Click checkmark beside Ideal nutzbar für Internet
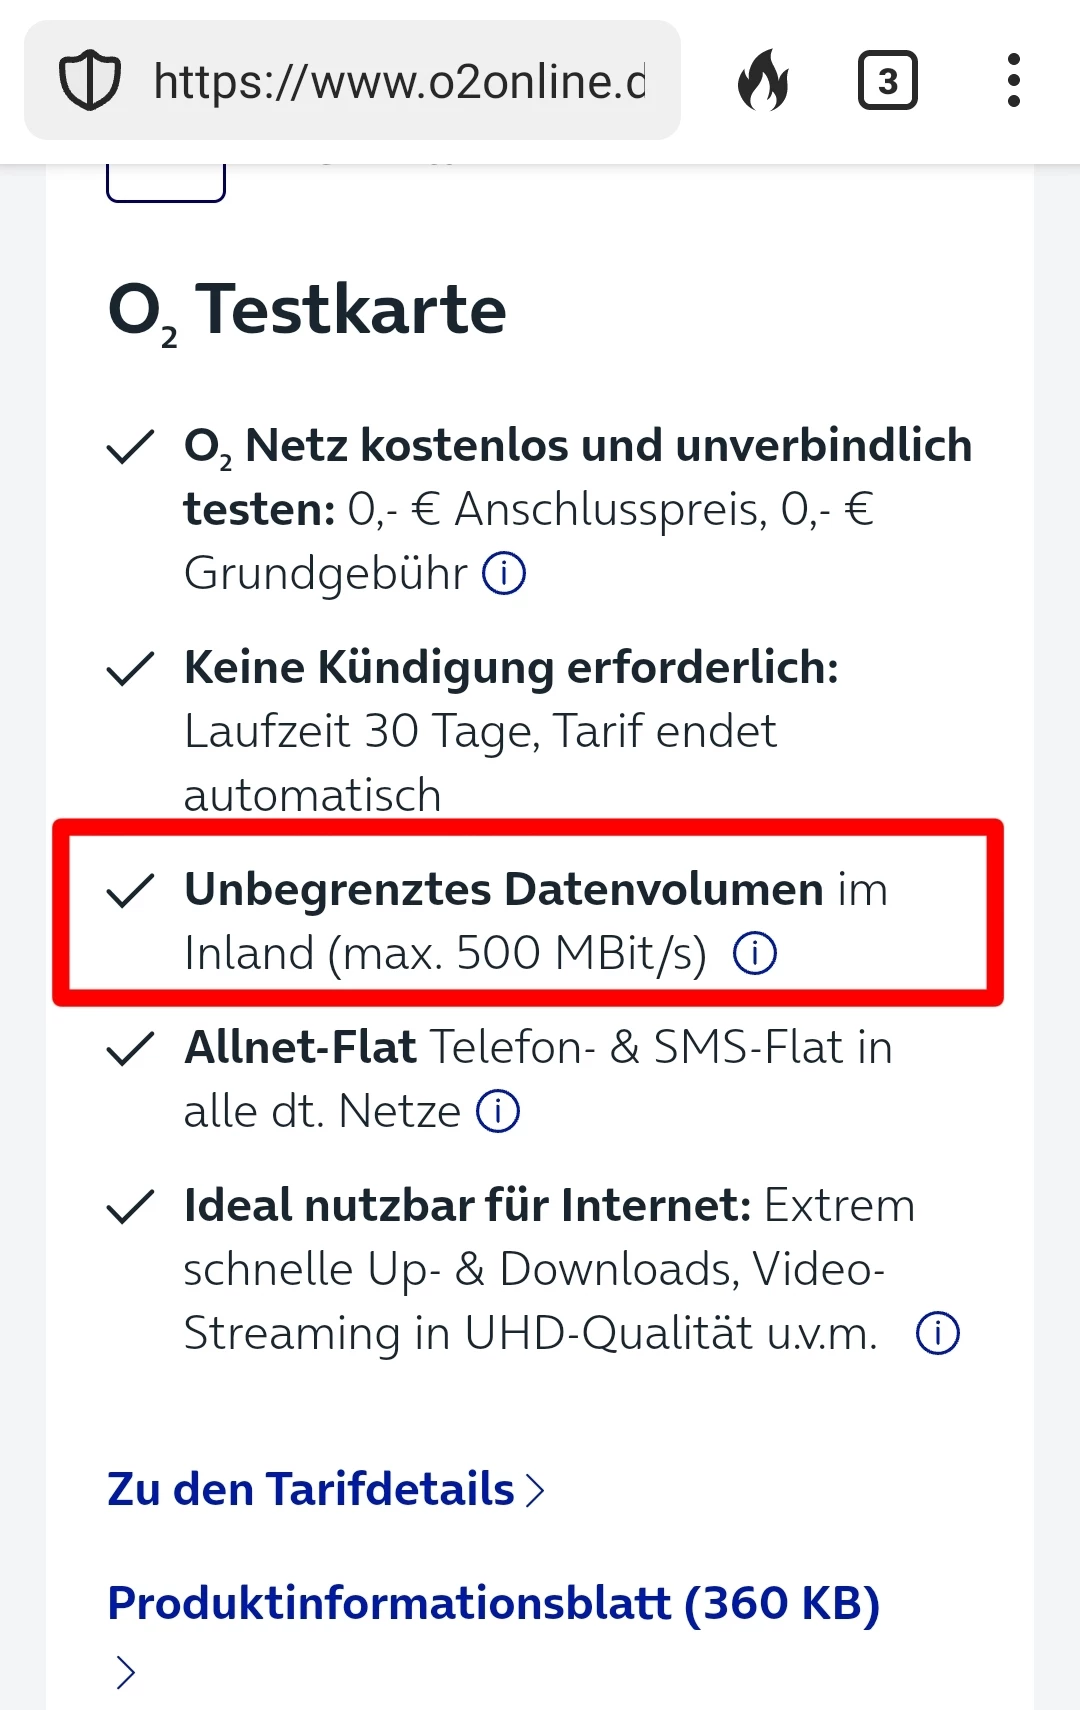Image resolution: width=1080 pixels, height=1710 pixels. click(130, 1206)
